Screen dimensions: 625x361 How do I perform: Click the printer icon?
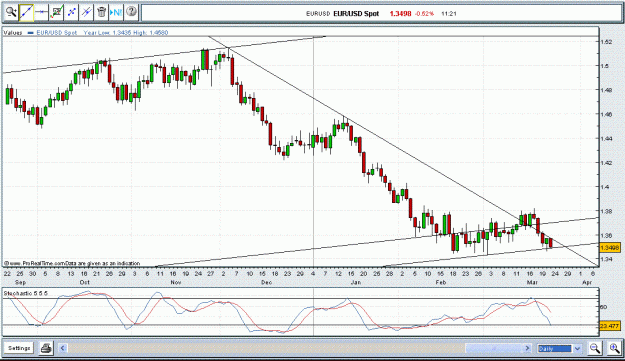point(46,348)
